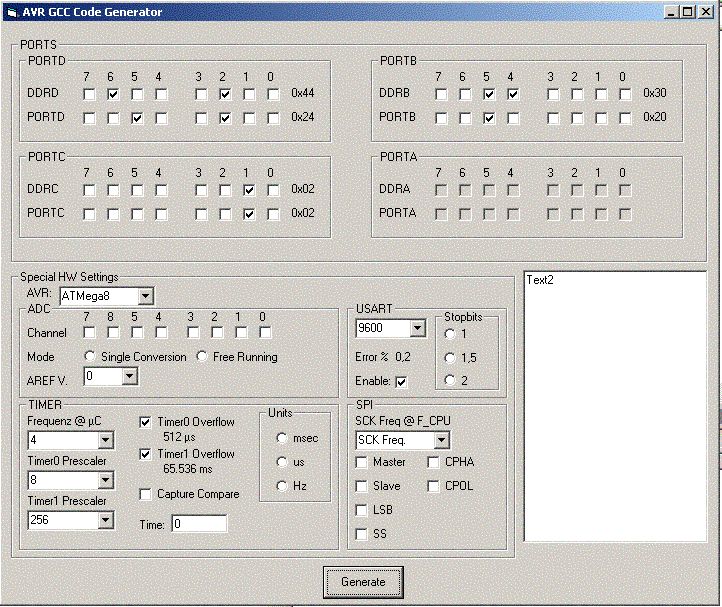Uncheck the Timer1 Overflow checkbox

(x=146, y=454)
